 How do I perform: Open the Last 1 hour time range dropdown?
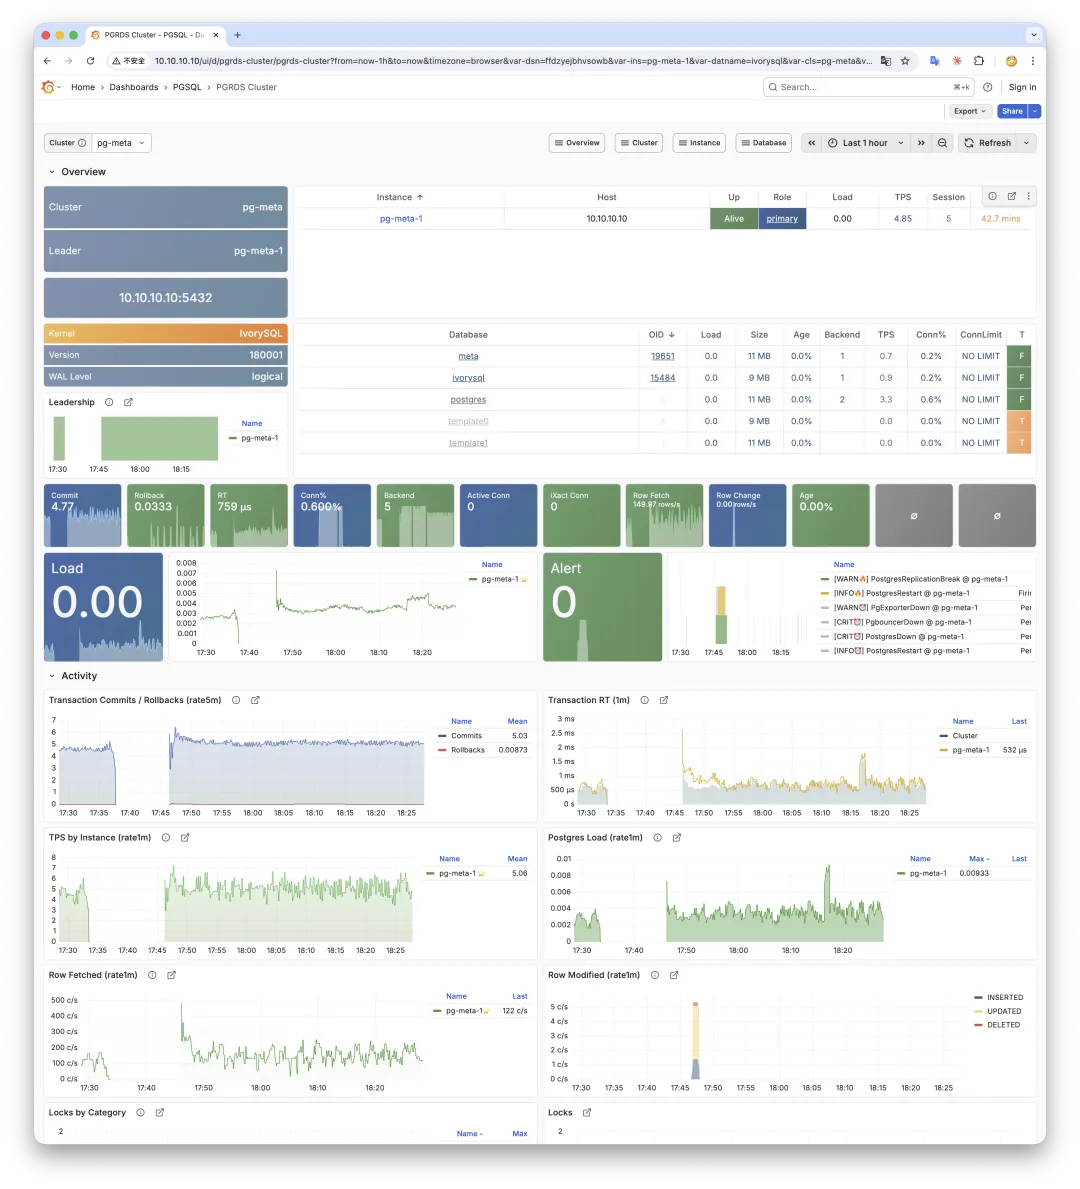click(866, 142)
